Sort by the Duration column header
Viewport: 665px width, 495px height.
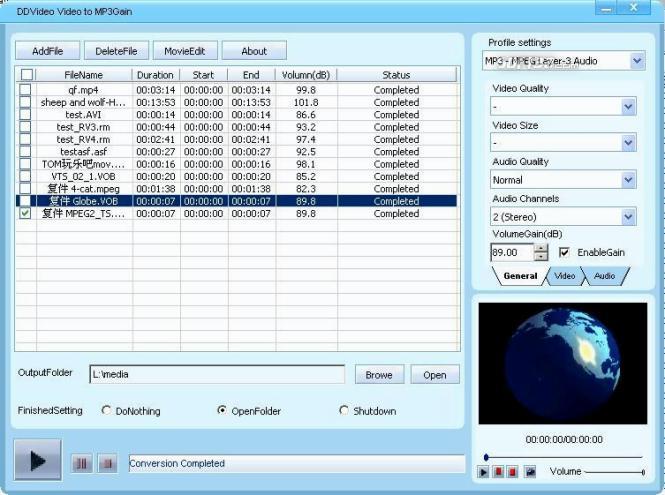[155, 75]
